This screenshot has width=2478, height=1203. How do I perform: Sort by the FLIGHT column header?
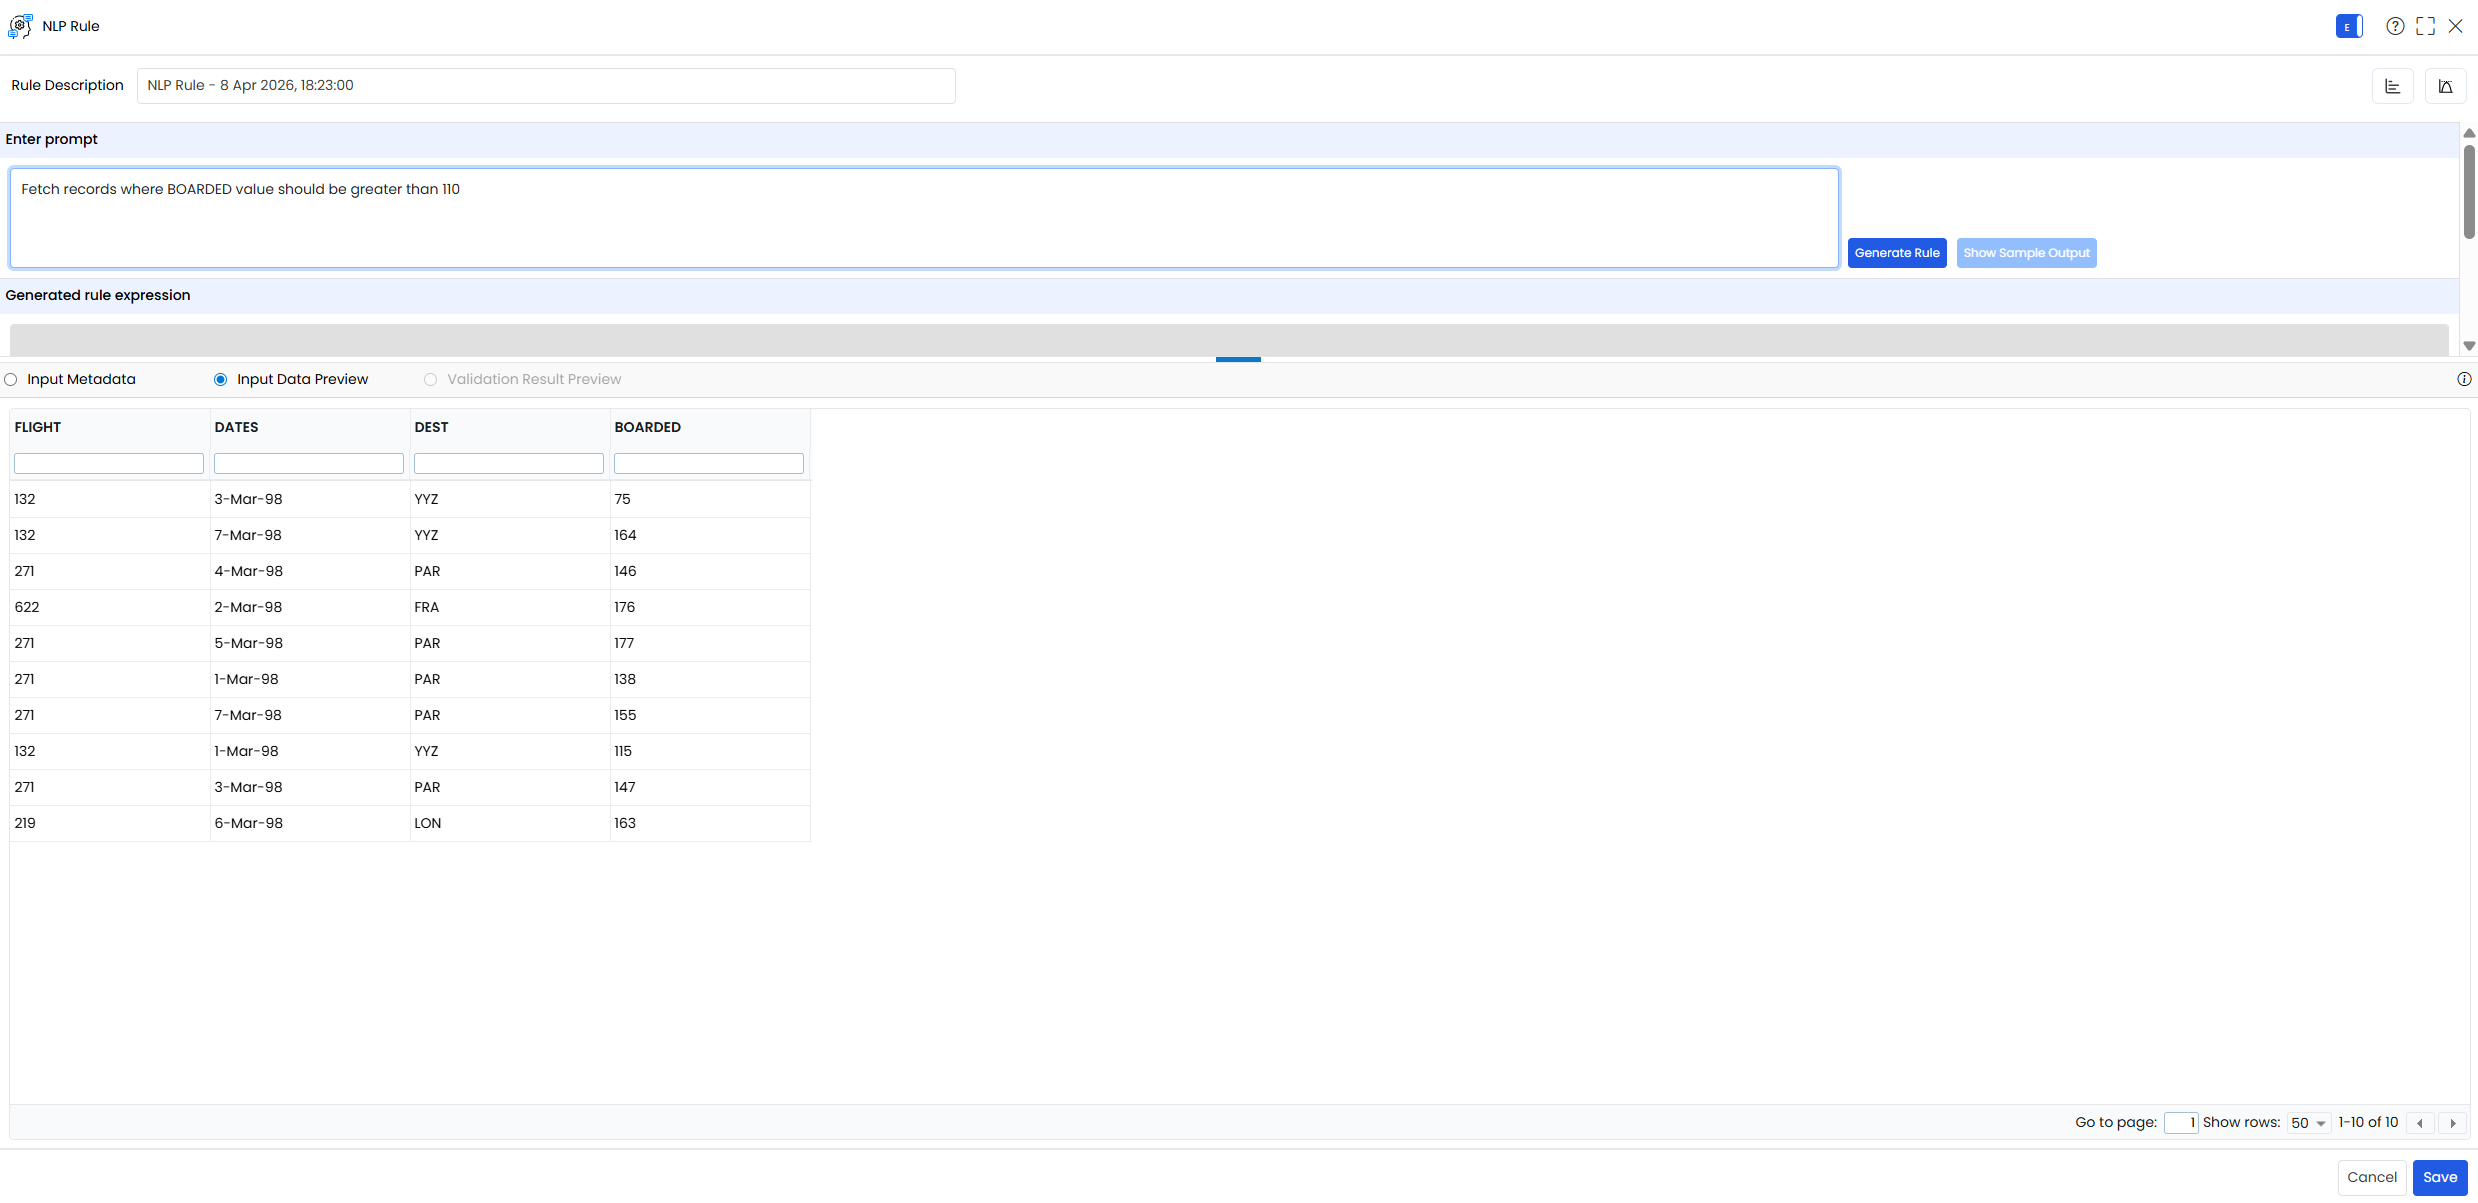pyautogui.click(x=38, y=427)
